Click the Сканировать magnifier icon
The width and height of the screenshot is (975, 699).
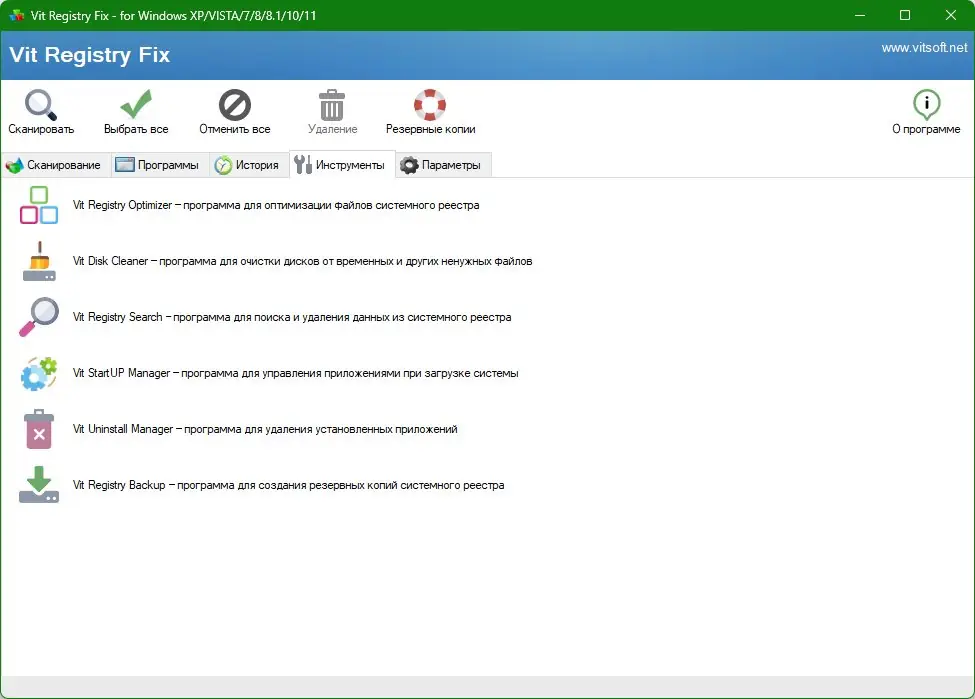[x=41, y=104]
